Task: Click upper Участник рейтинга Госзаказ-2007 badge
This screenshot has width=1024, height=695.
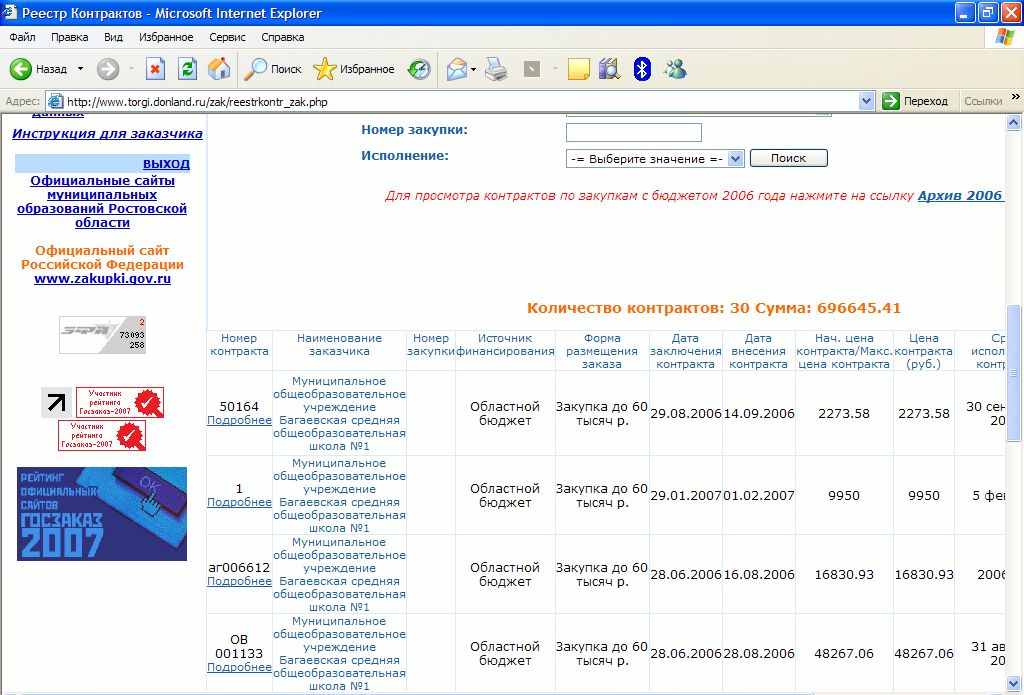Action: [x=120, y=402]
